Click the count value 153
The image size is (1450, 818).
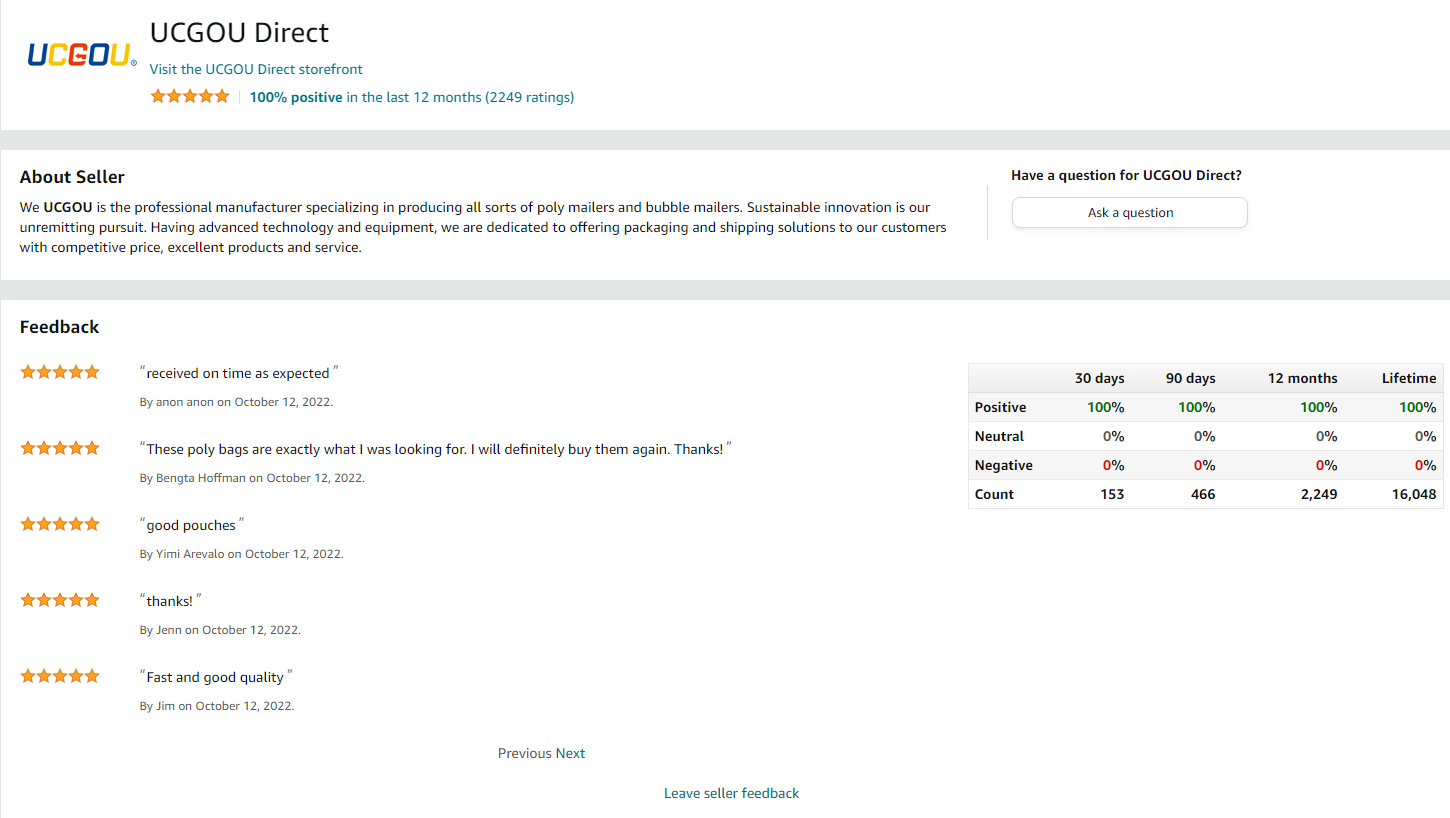pyautogui.click(x=1112, y=494)
